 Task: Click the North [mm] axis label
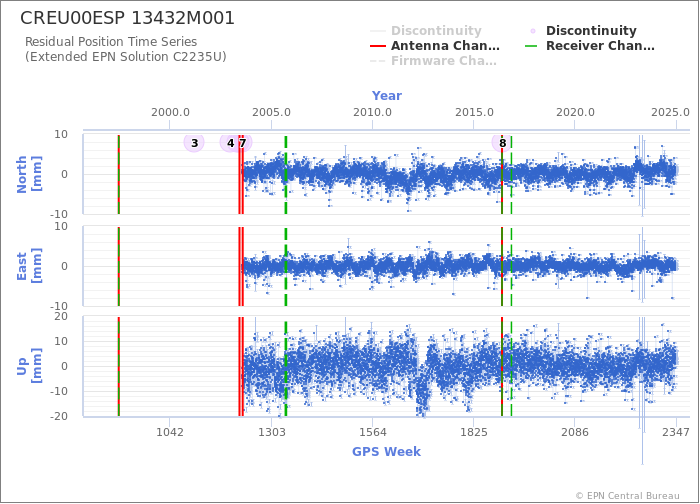click(29, 174)
